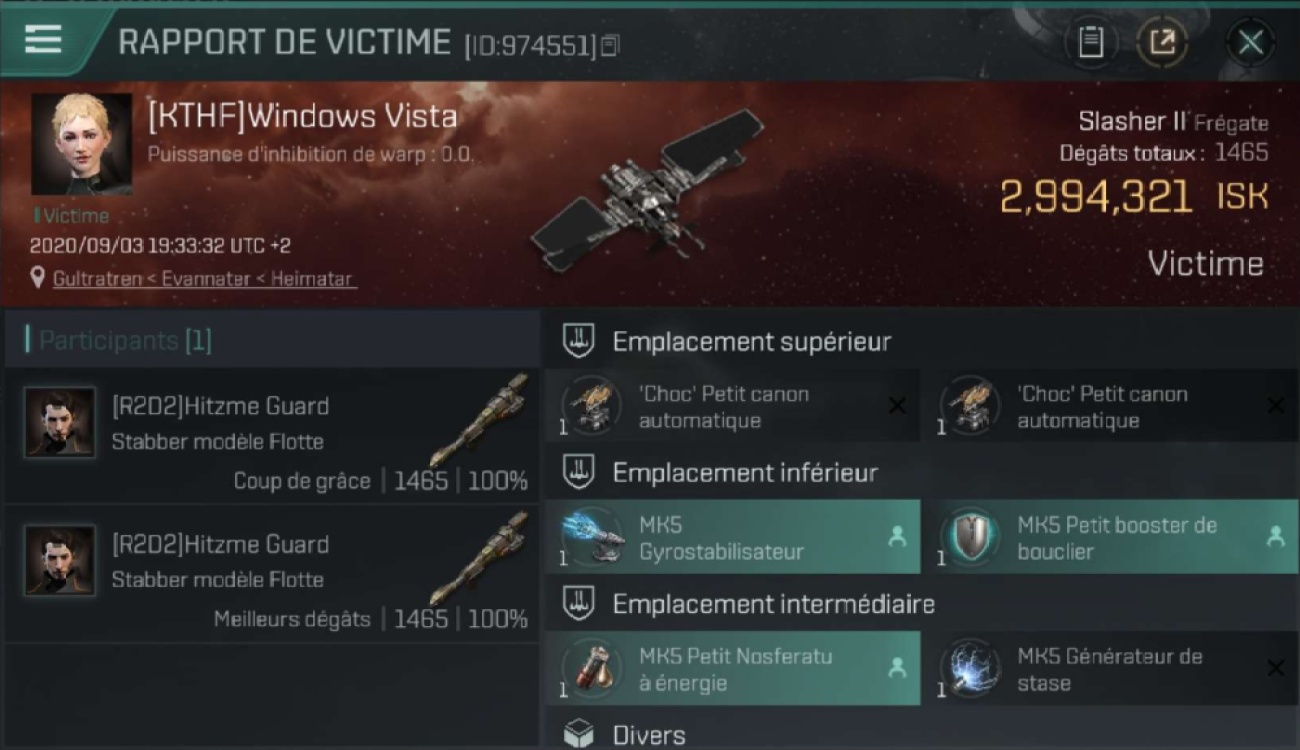Select the MK5 Générateur de stase module

click(1111, 669)
